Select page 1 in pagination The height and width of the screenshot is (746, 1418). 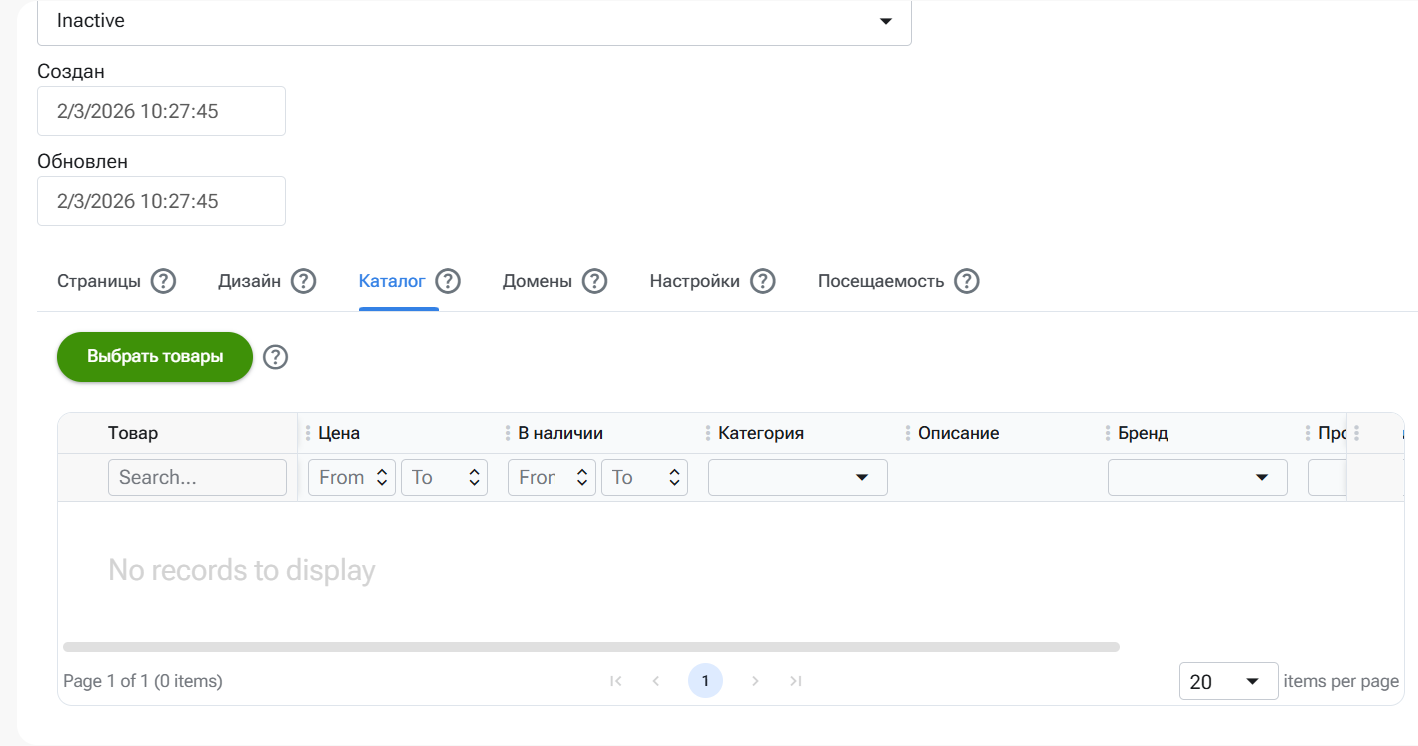pyautogui.click(x=705, y=681)
